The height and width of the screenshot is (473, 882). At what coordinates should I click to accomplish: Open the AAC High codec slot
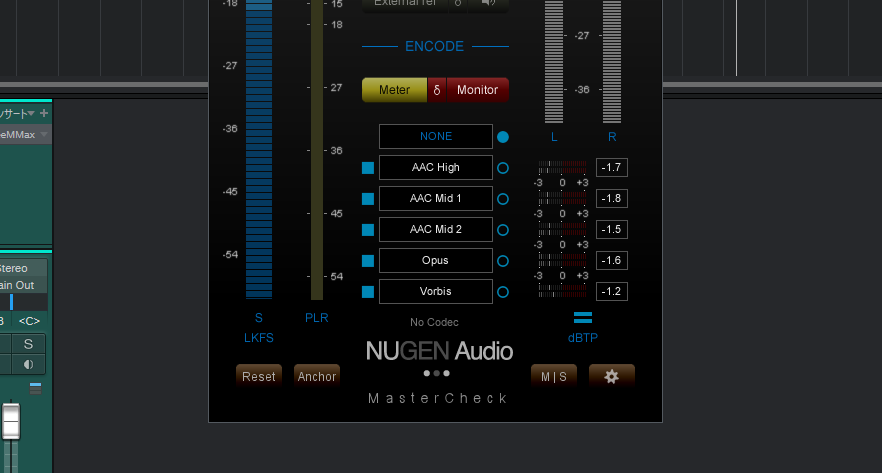436,168
